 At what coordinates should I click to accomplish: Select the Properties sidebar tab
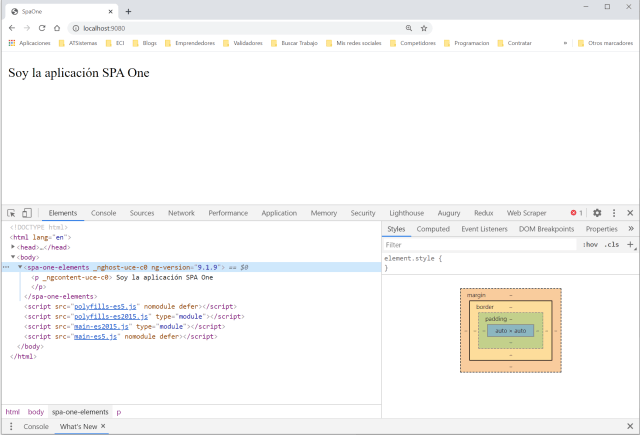(x=601, y=229)
